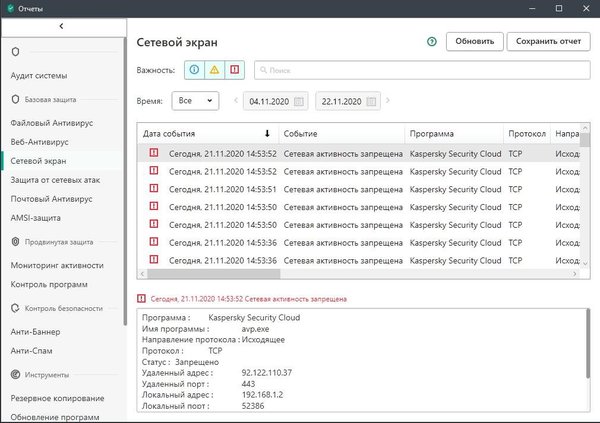Click the green help icon near Обновить
Viewport: 600px width, 423px height.
(x=432, y=42)
